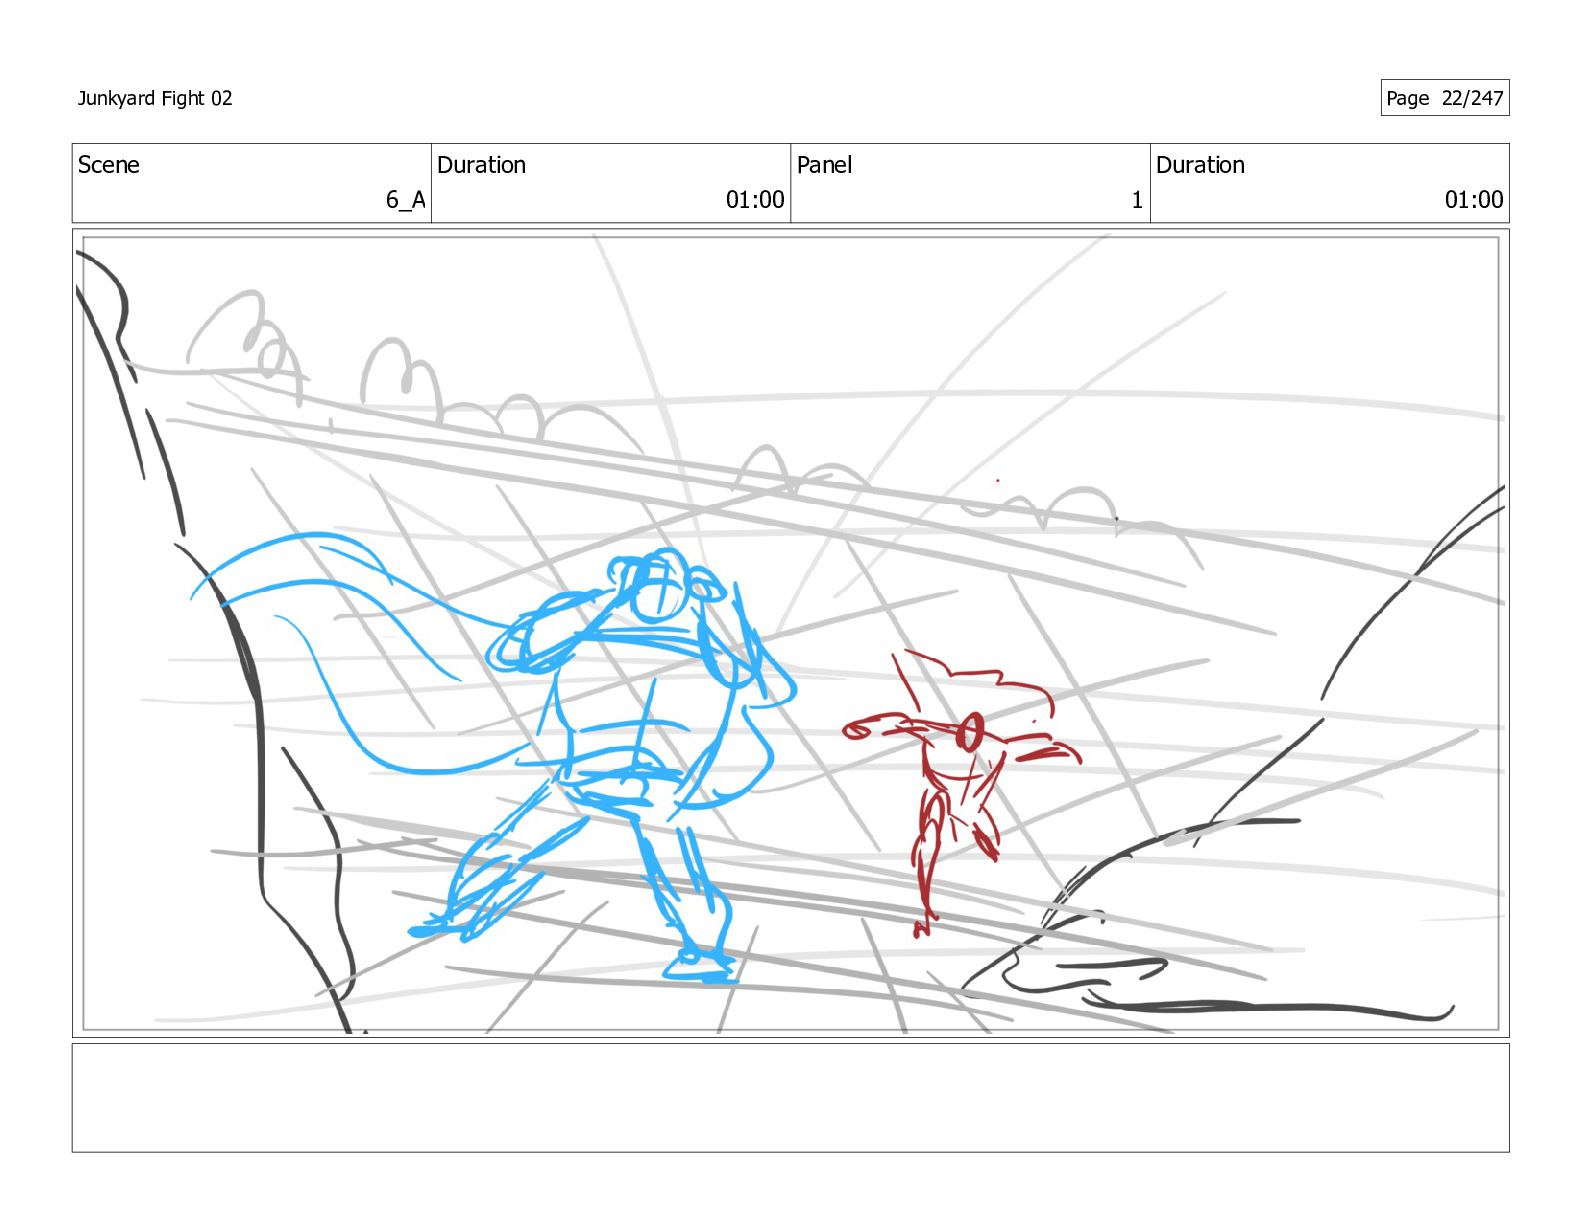The height and width of the screenshot is (1224, 1584).
Task: Click the panel number '1'
Action: (x=1137, y=200)
